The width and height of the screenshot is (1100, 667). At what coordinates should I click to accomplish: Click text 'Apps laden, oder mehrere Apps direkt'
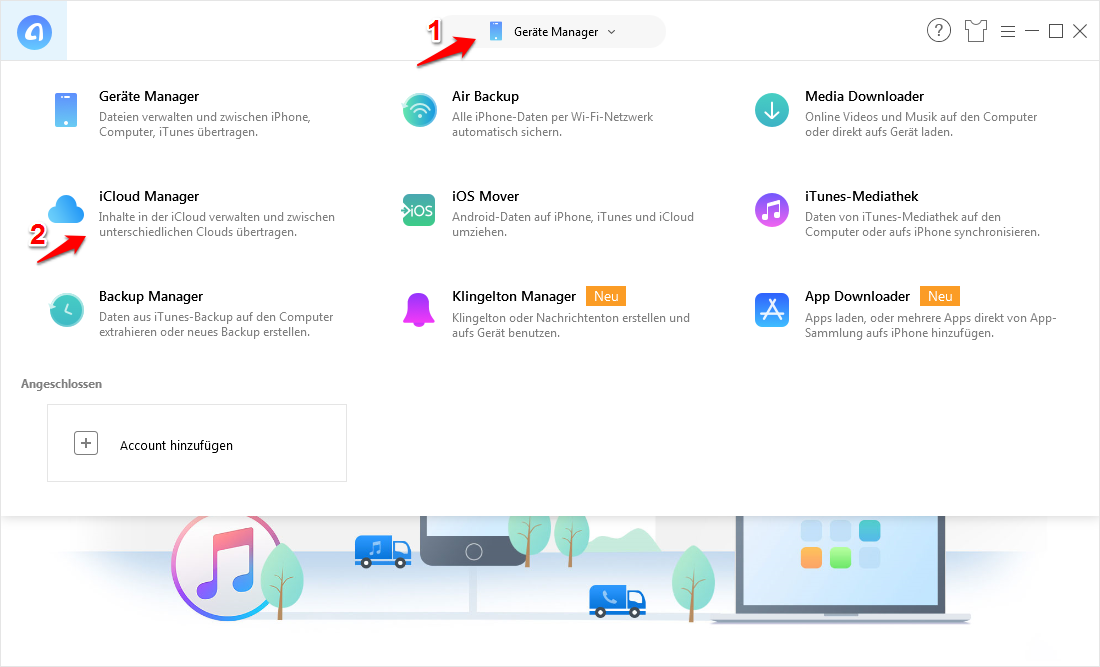(904, 318)
